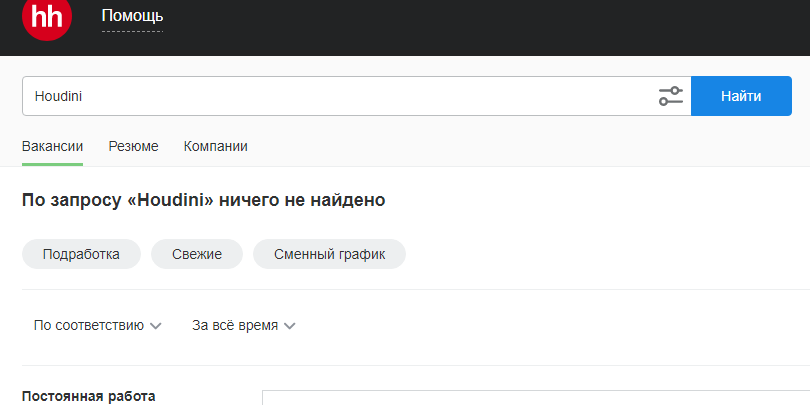This screenshot has width=810, height=405.
Task: Click the Найти search button
Action: (x=741, y=96)
